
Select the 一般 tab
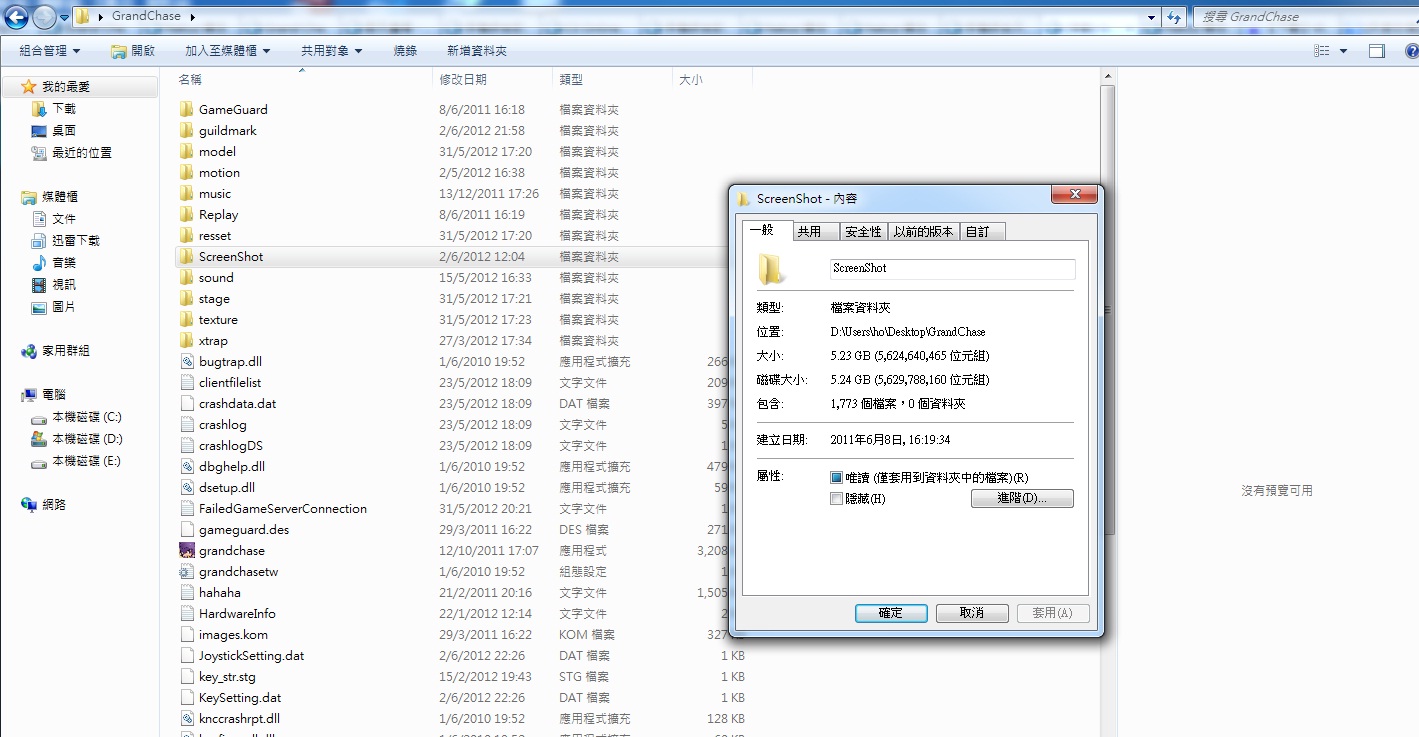767,230
